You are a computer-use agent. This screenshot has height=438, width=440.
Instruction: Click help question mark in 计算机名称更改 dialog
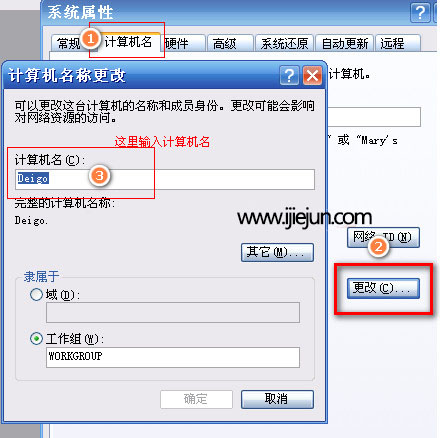coord(289,75)
